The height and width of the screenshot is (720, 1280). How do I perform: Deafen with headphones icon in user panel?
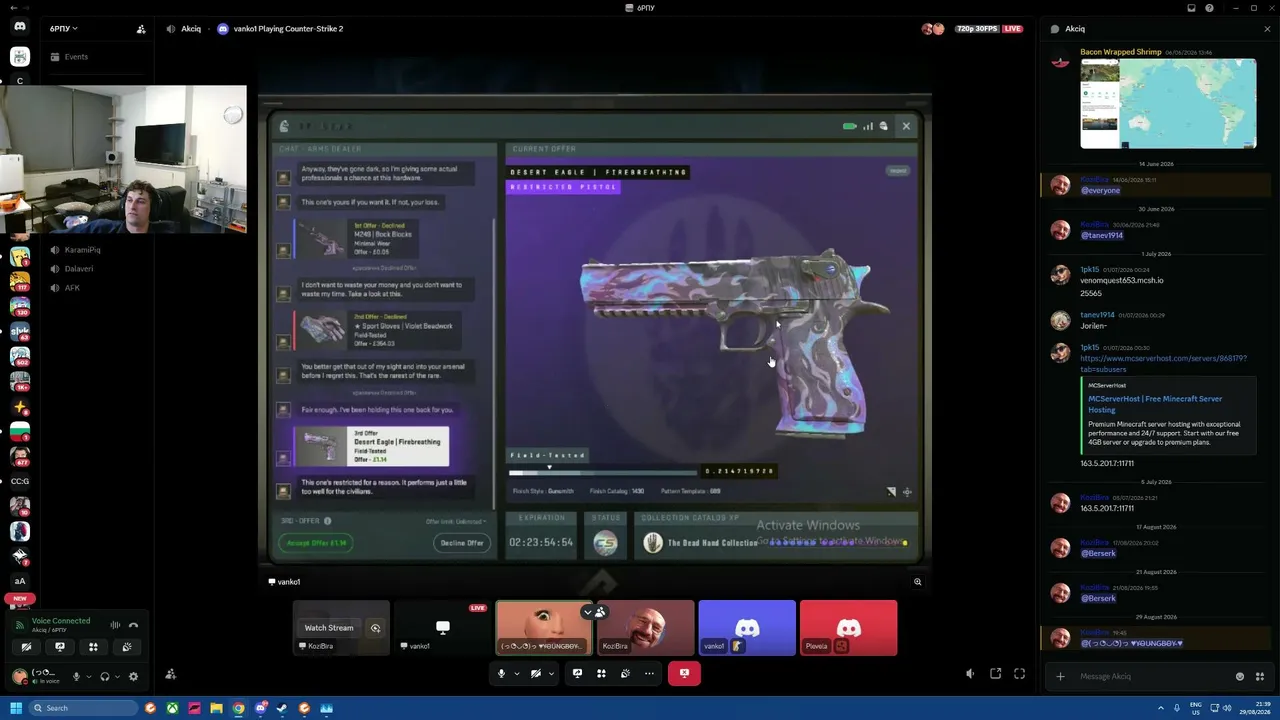(105, 677)
